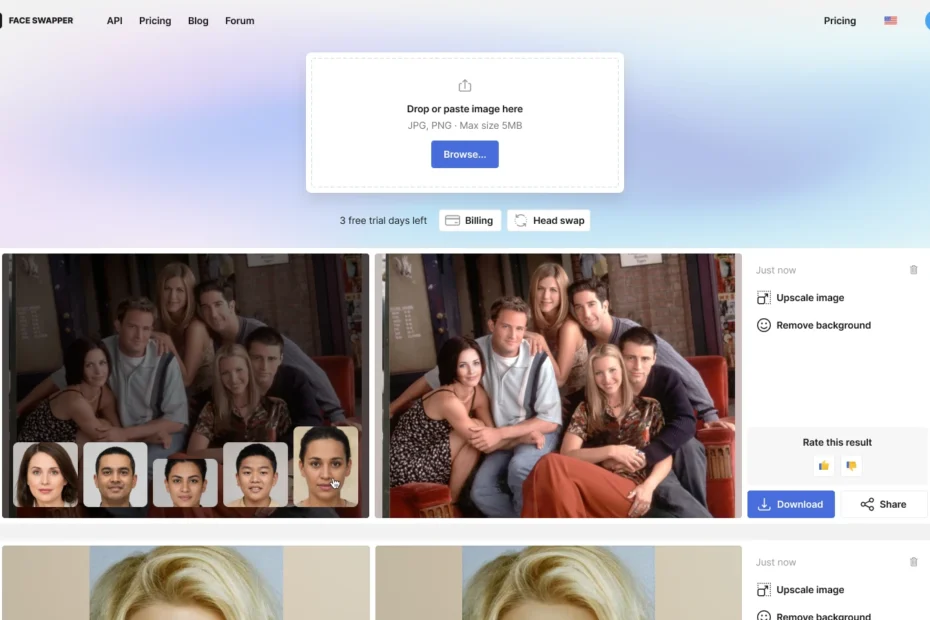
Task: Open Pricing link next to flag
Action: pos(839,21)
